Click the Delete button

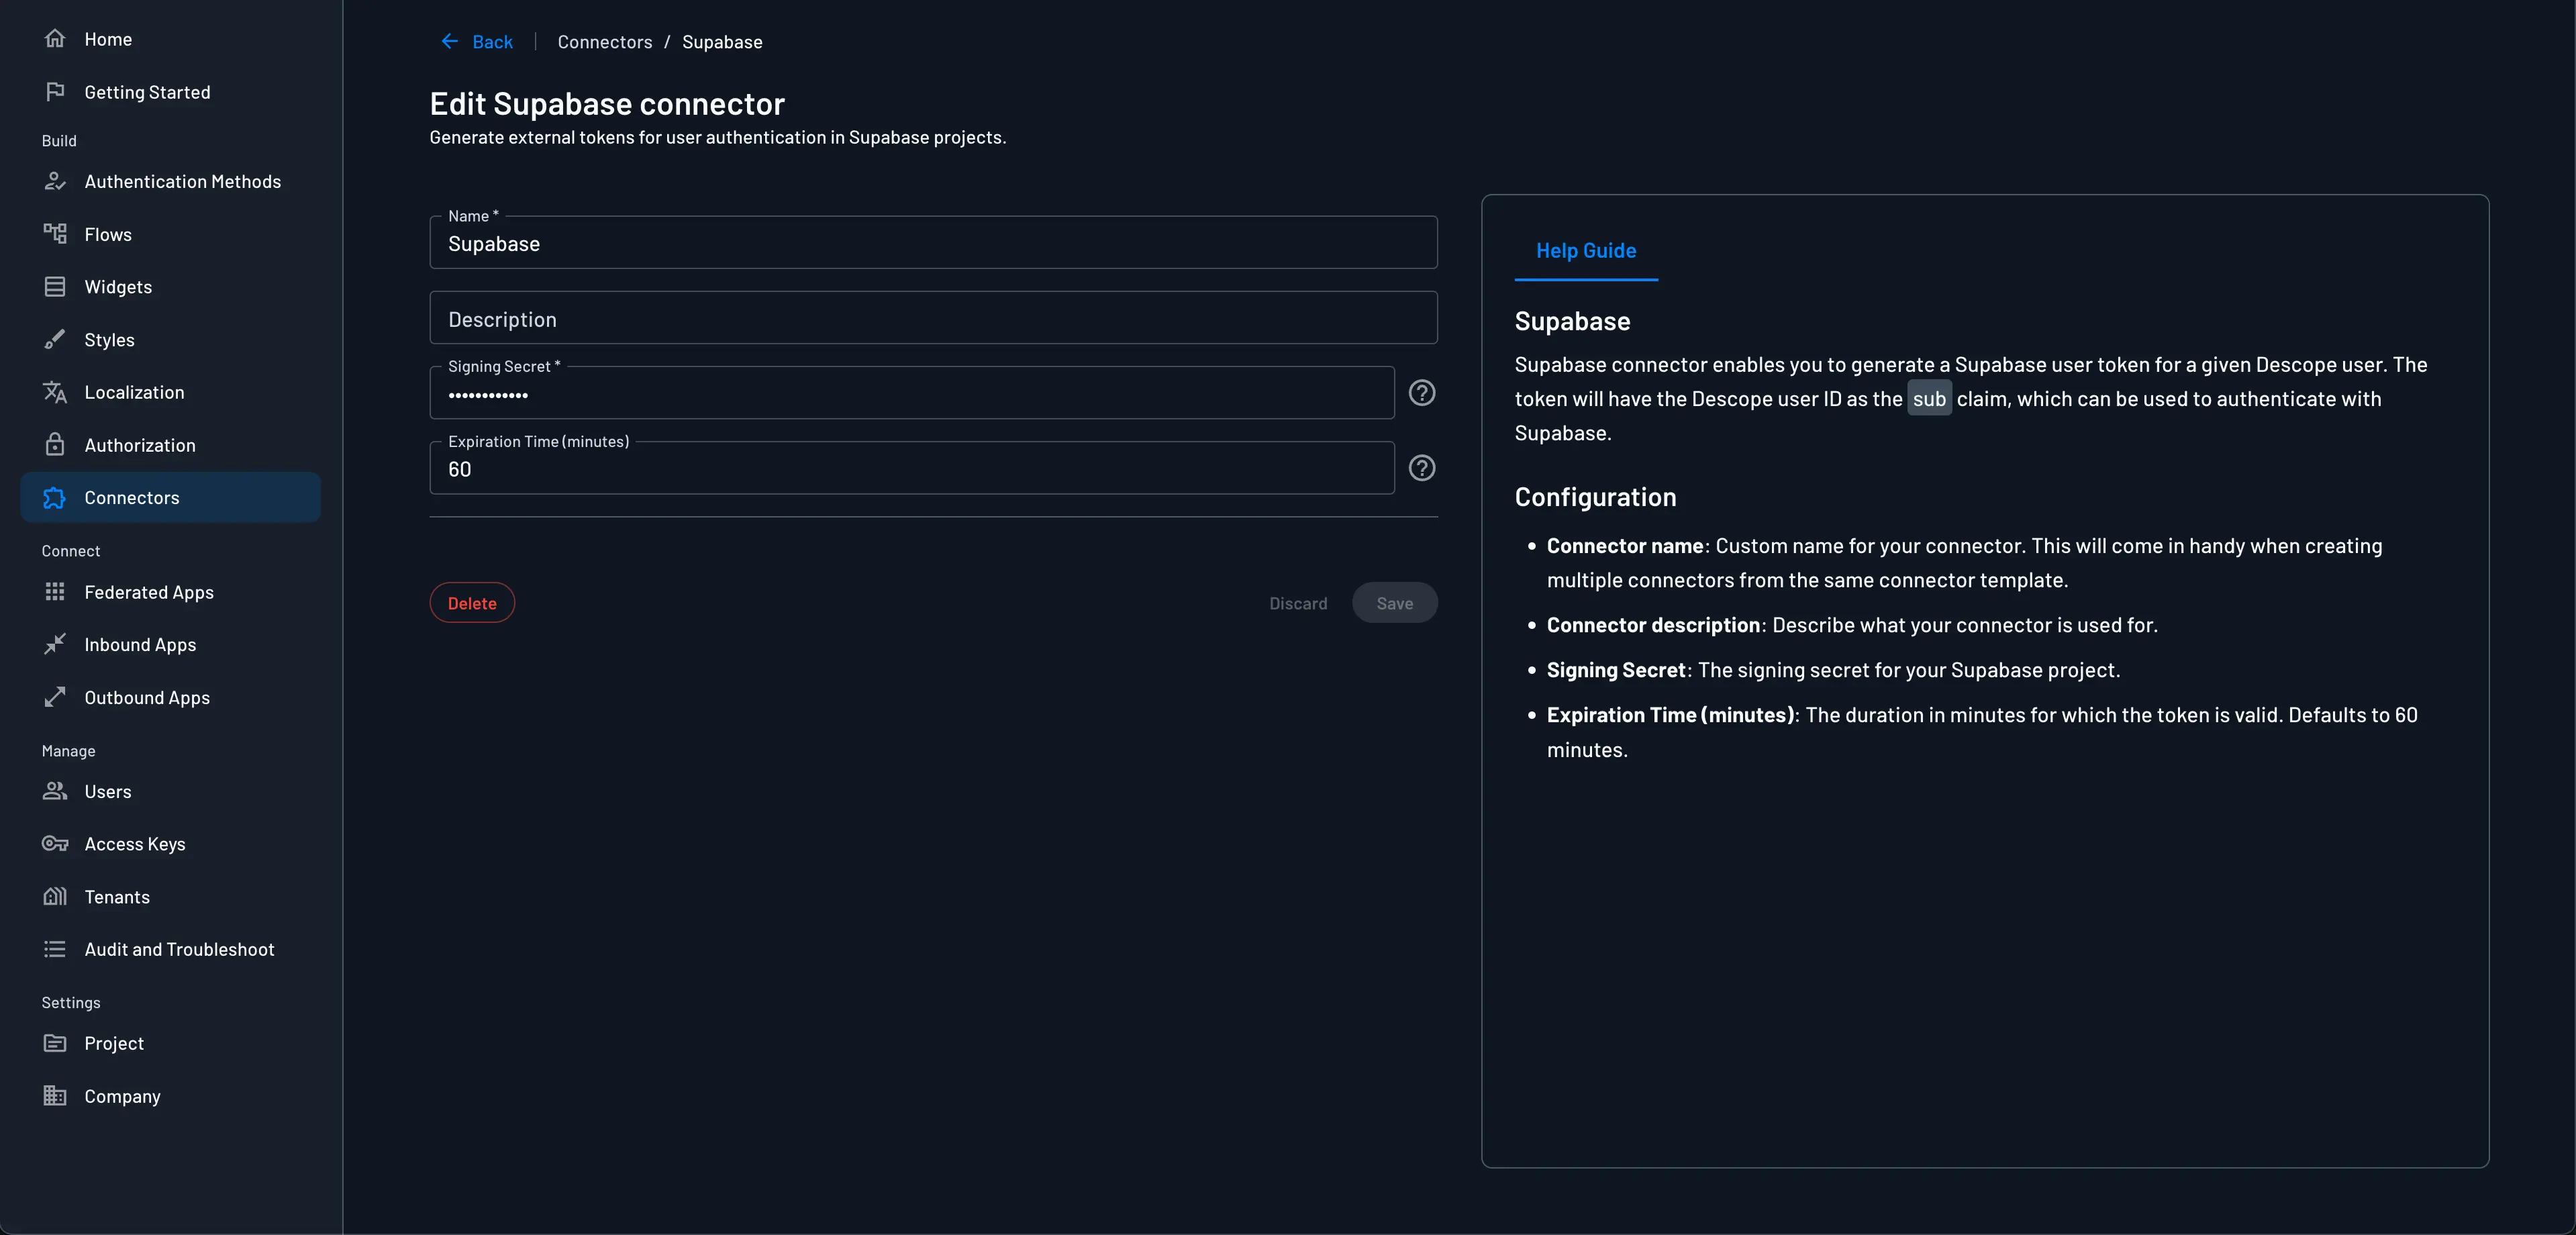(x=472, y=603)
